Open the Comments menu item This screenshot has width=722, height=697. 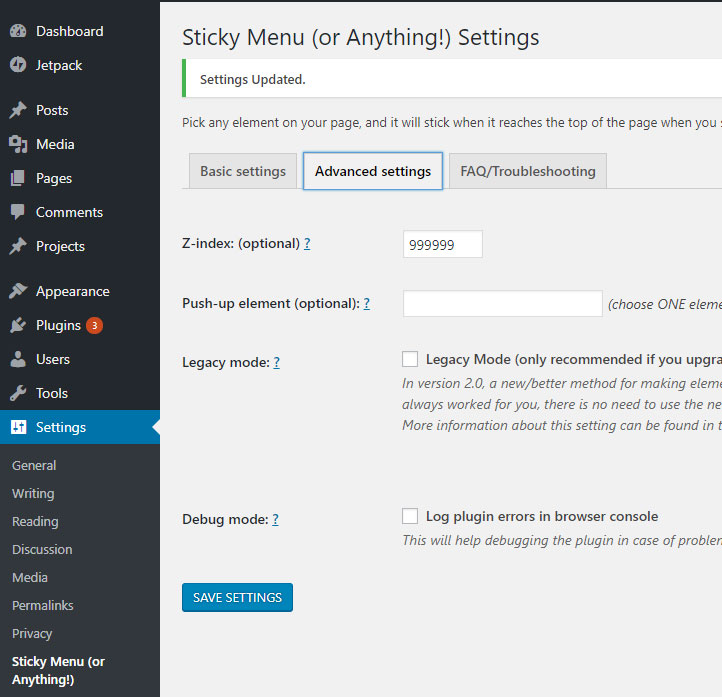pos(80,212)
